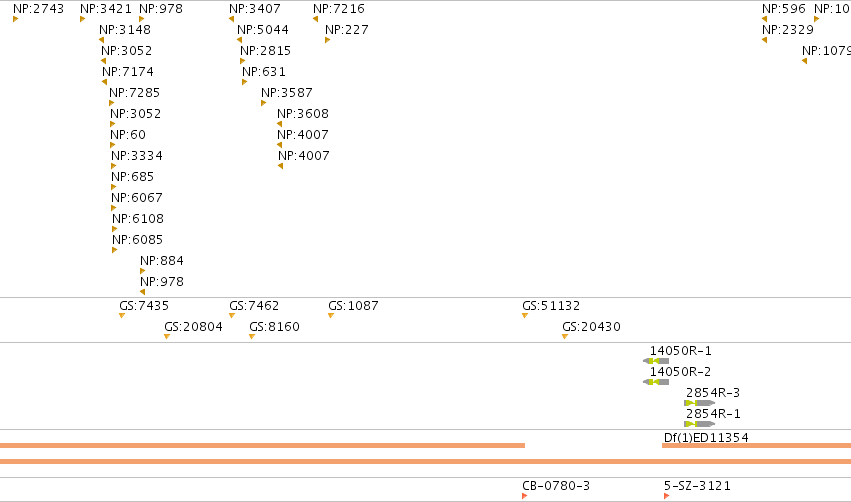
Task: Select the marker under NP:7216
Action: [316, 19]
